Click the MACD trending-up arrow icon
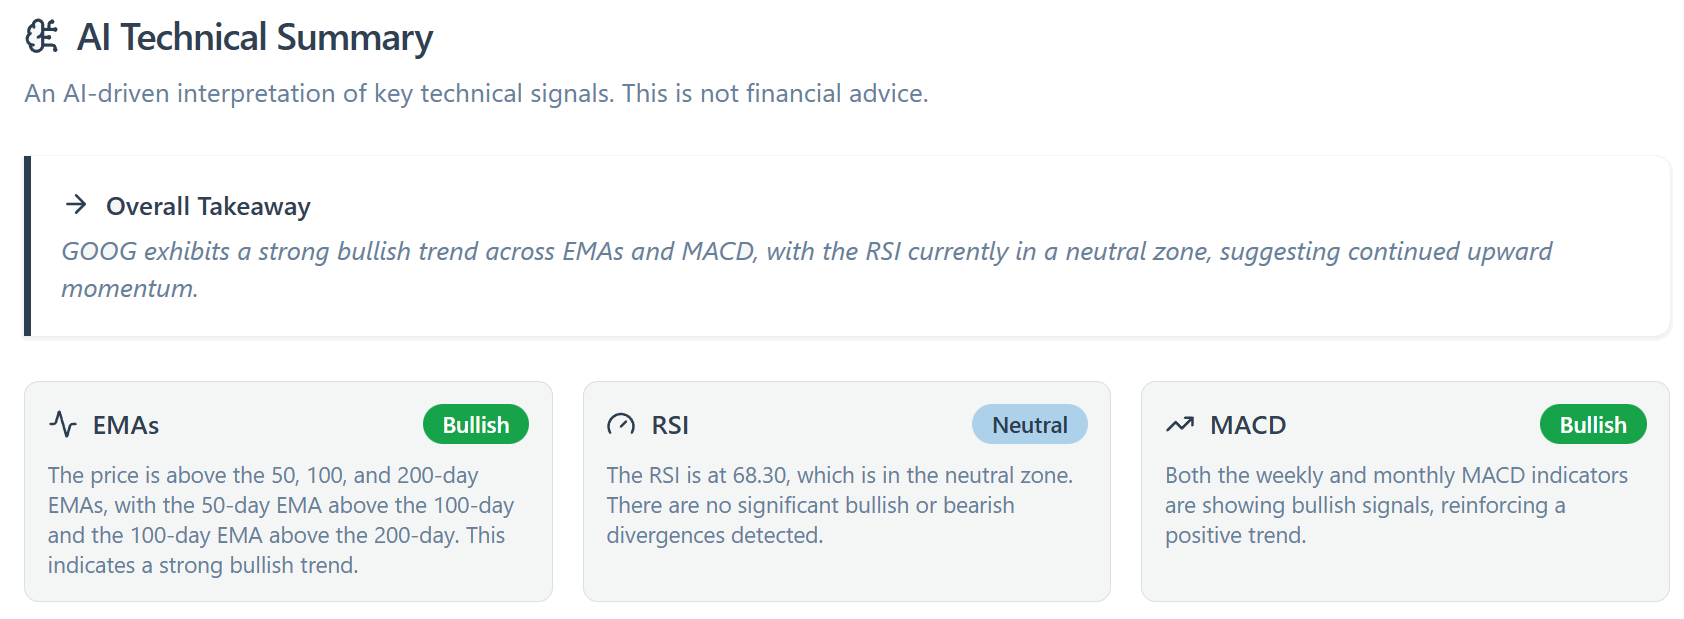 [1180, 425]
